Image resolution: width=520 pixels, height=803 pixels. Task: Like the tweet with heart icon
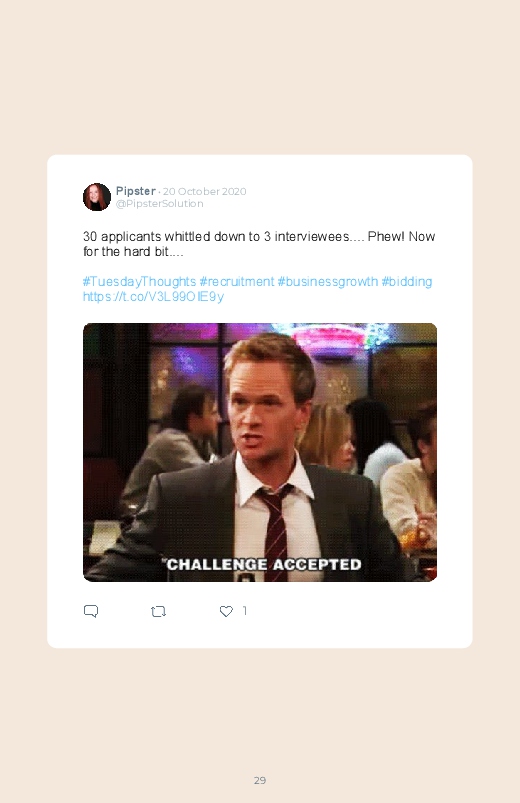click(x=226, y=611)
